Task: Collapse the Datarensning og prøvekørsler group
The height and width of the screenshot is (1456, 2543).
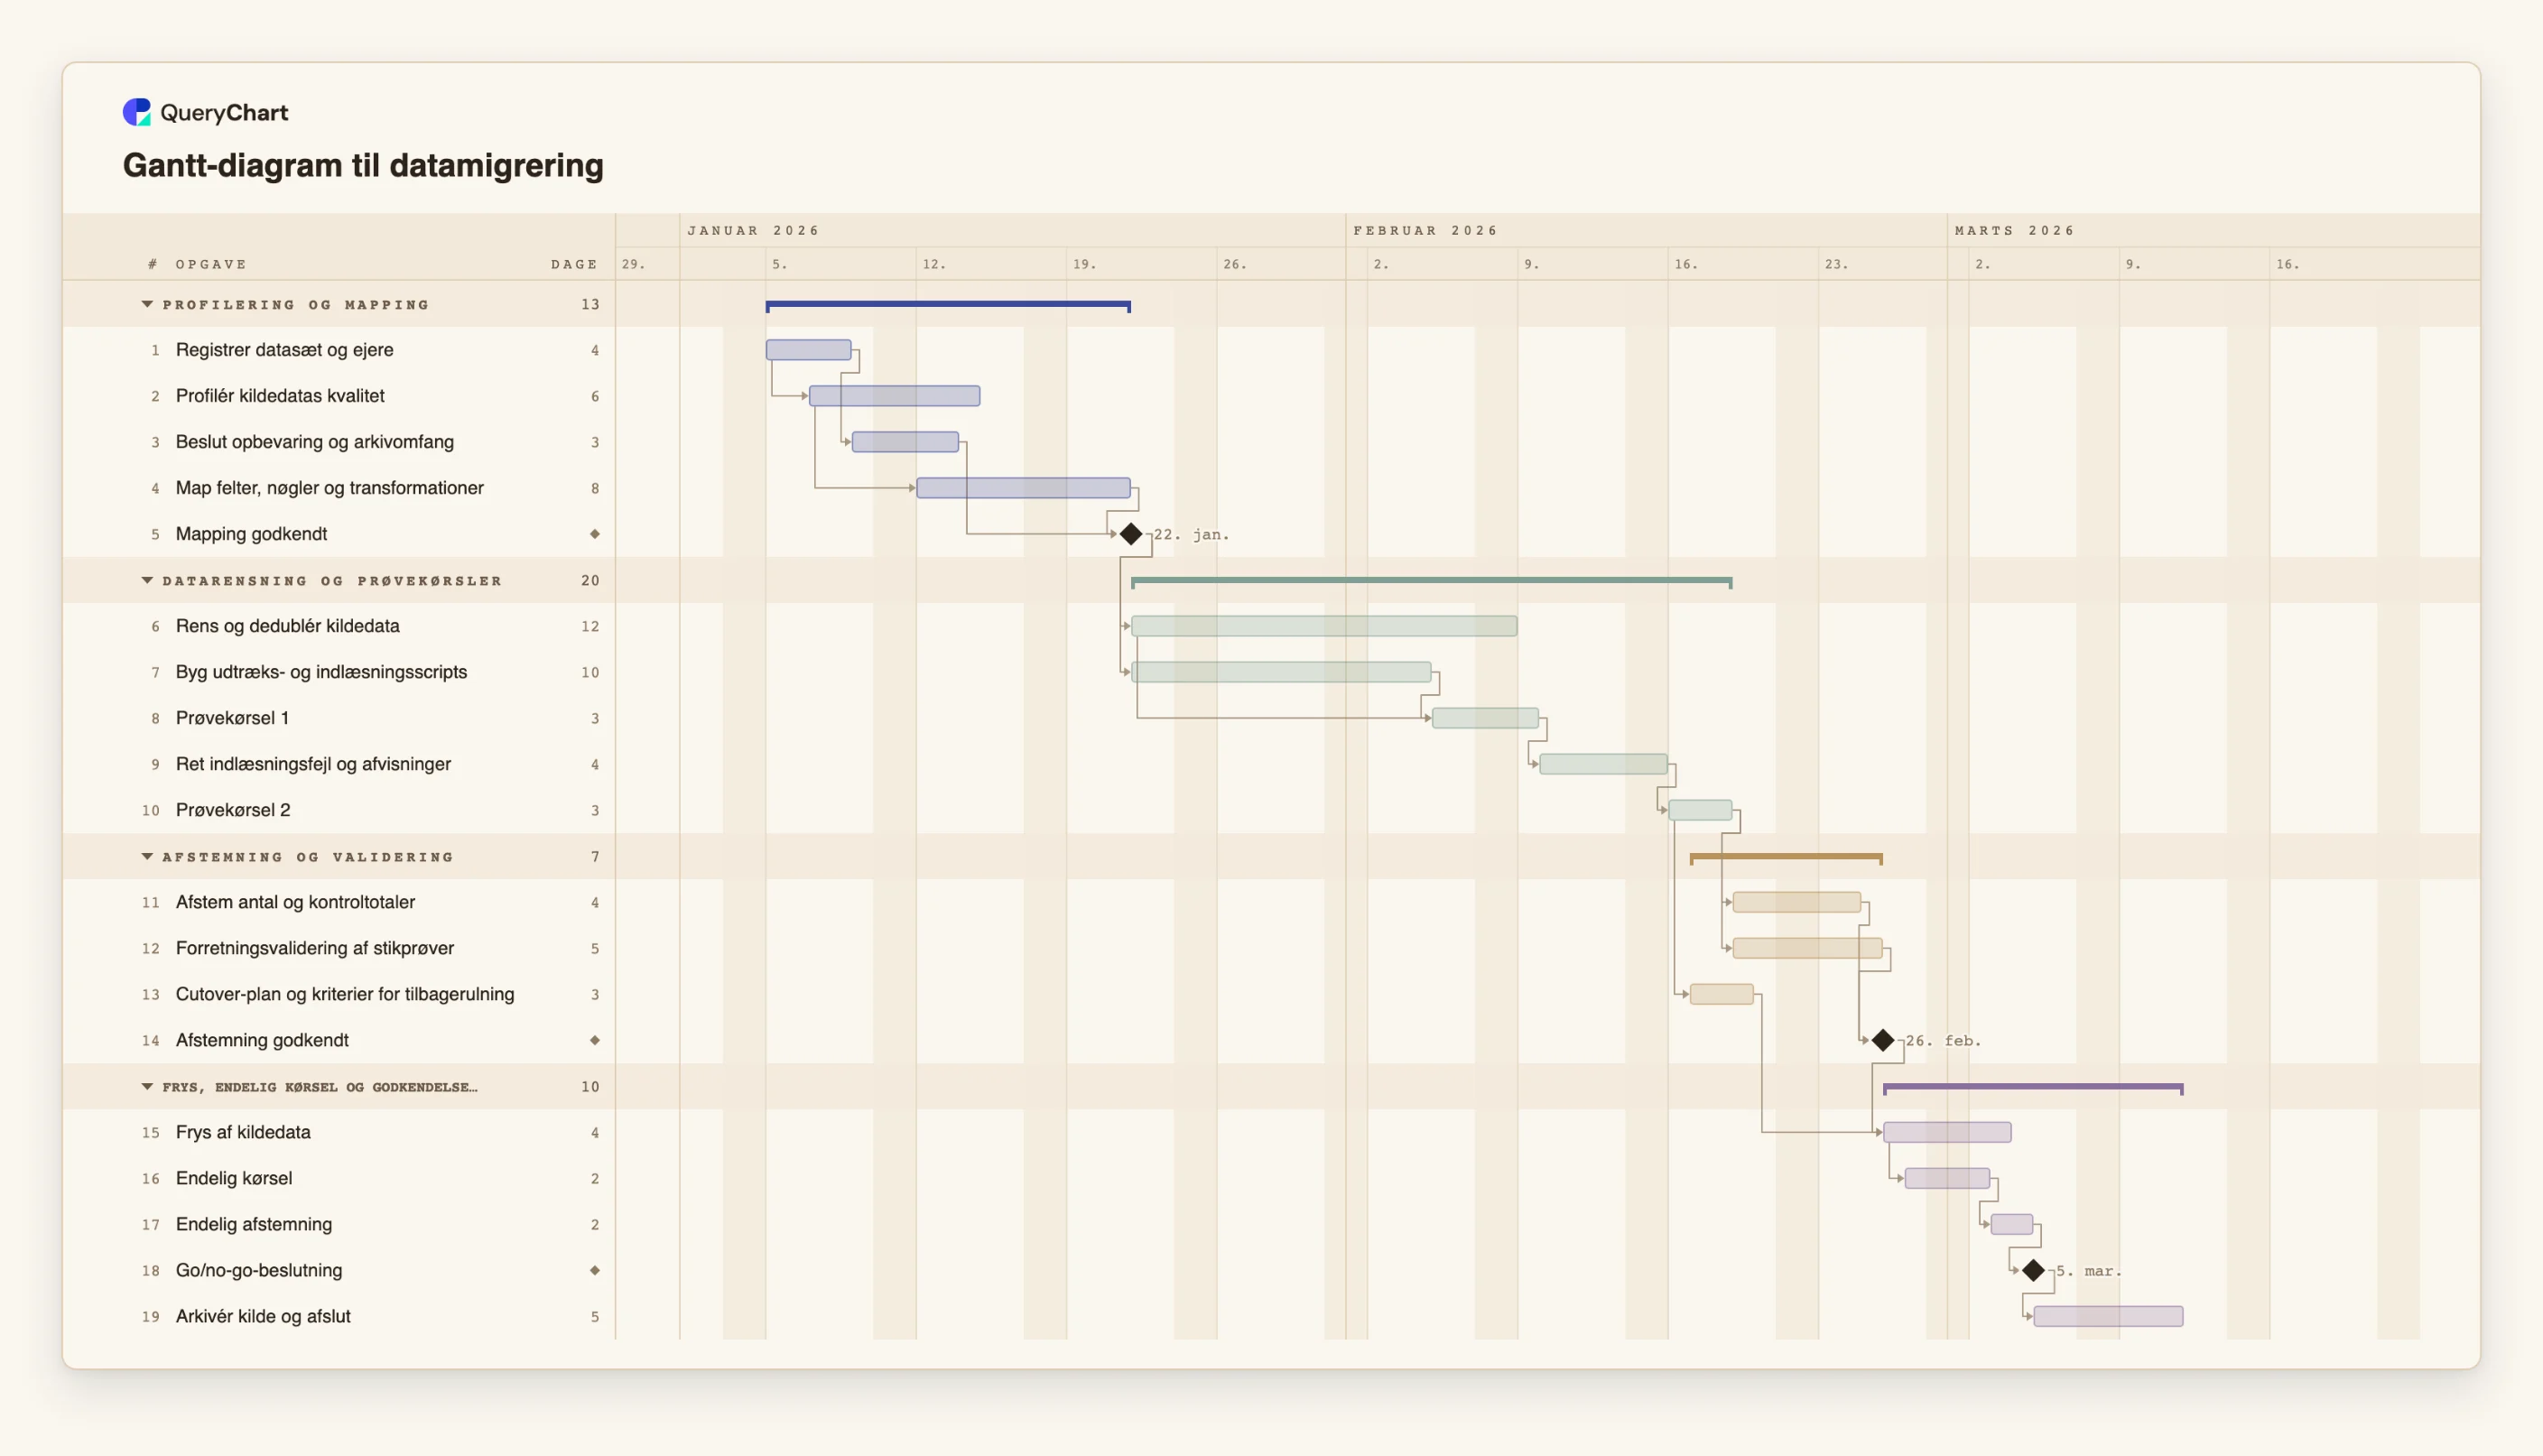Action: point(147,580)
